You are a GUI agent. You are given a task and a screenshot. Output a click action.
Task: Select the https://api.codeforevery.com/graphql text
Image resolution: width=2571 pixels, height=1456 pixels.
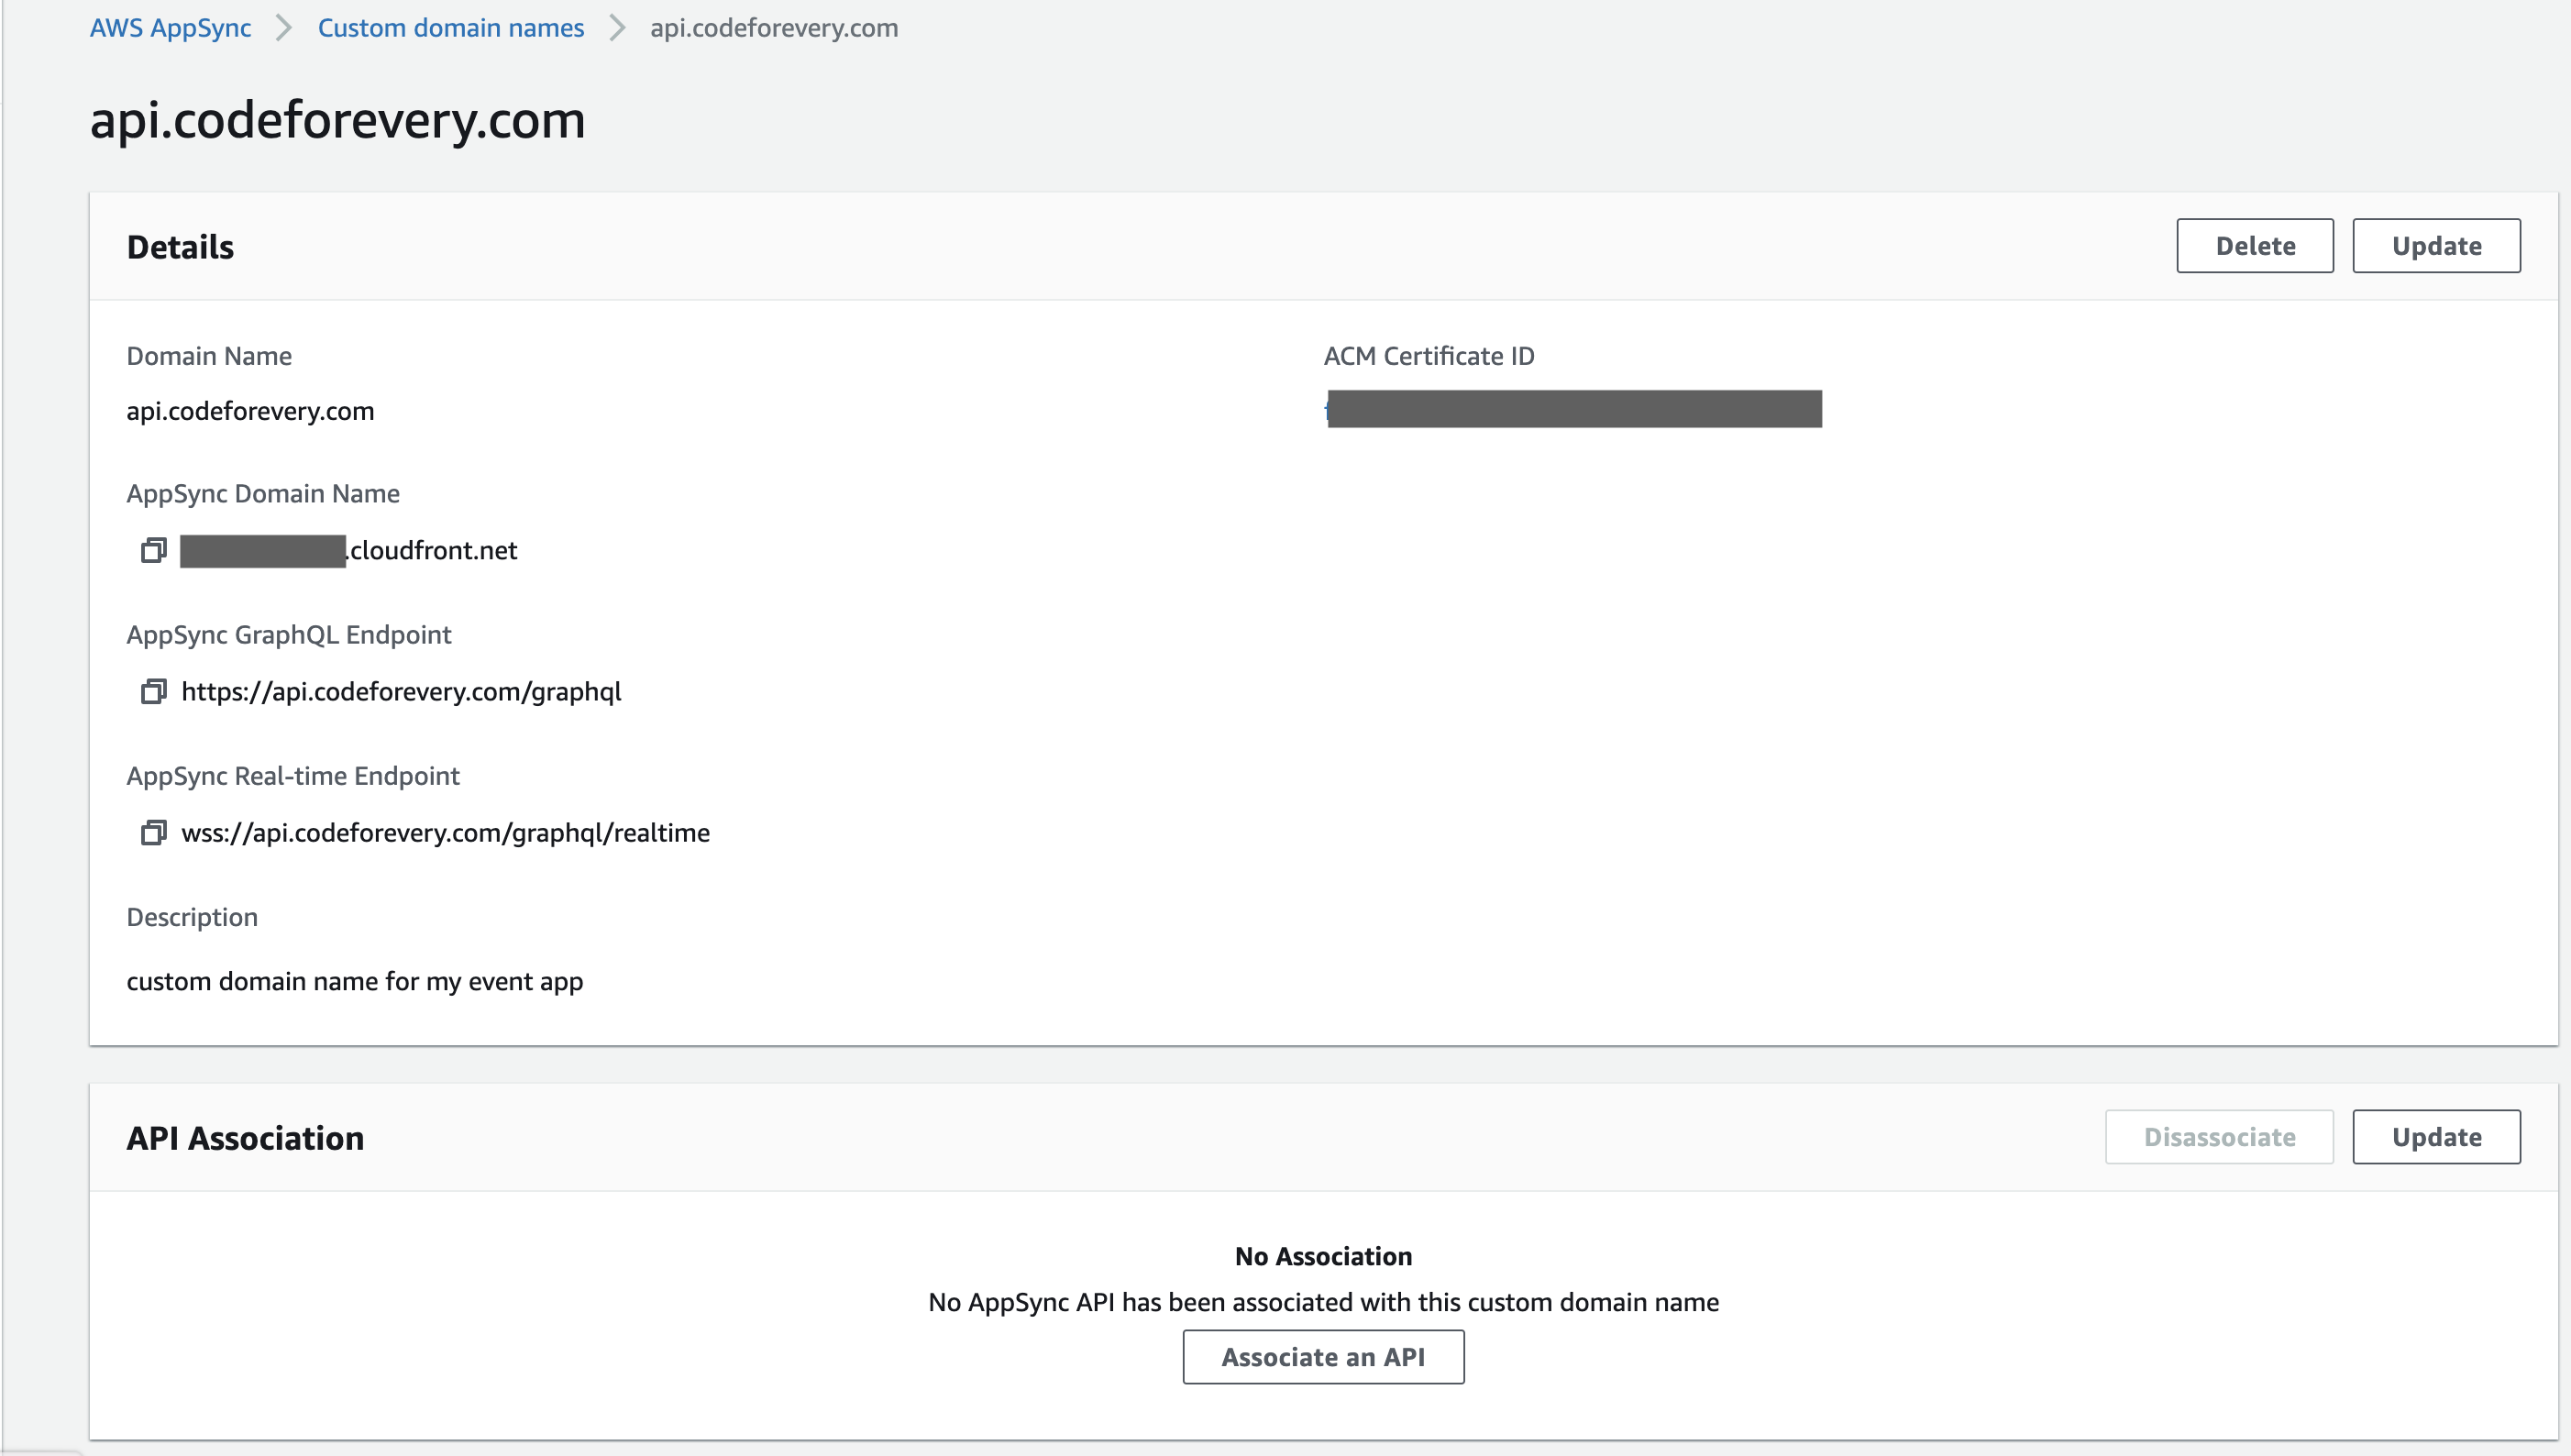point(401,691)
